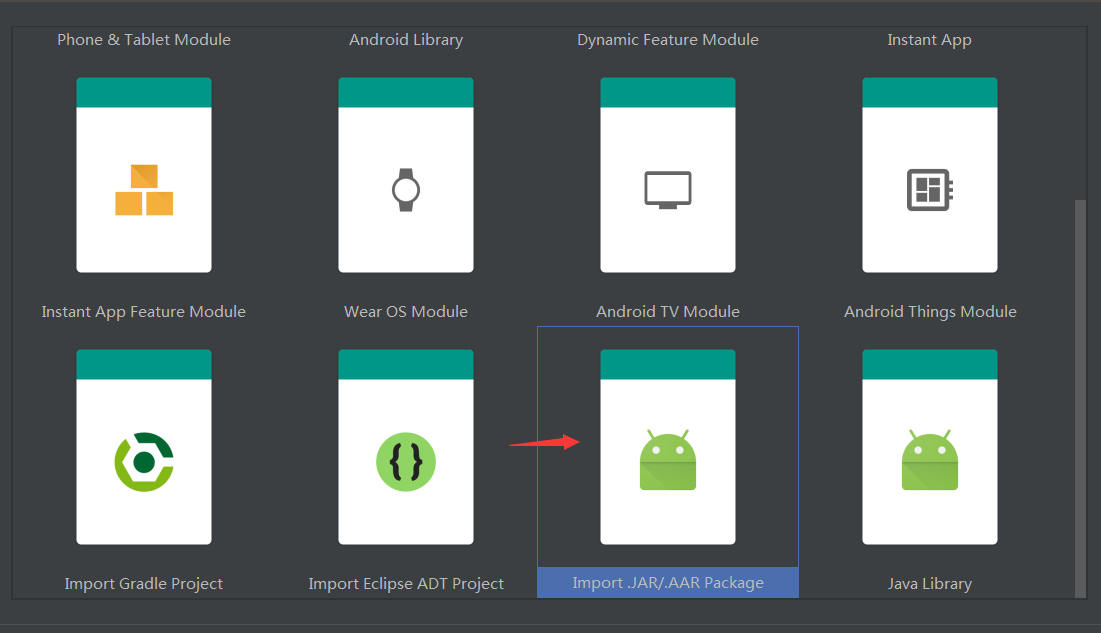Click the Java Library caption
Image resolution: width=1101 pixels, height=633 pixels.
[930, 584]
